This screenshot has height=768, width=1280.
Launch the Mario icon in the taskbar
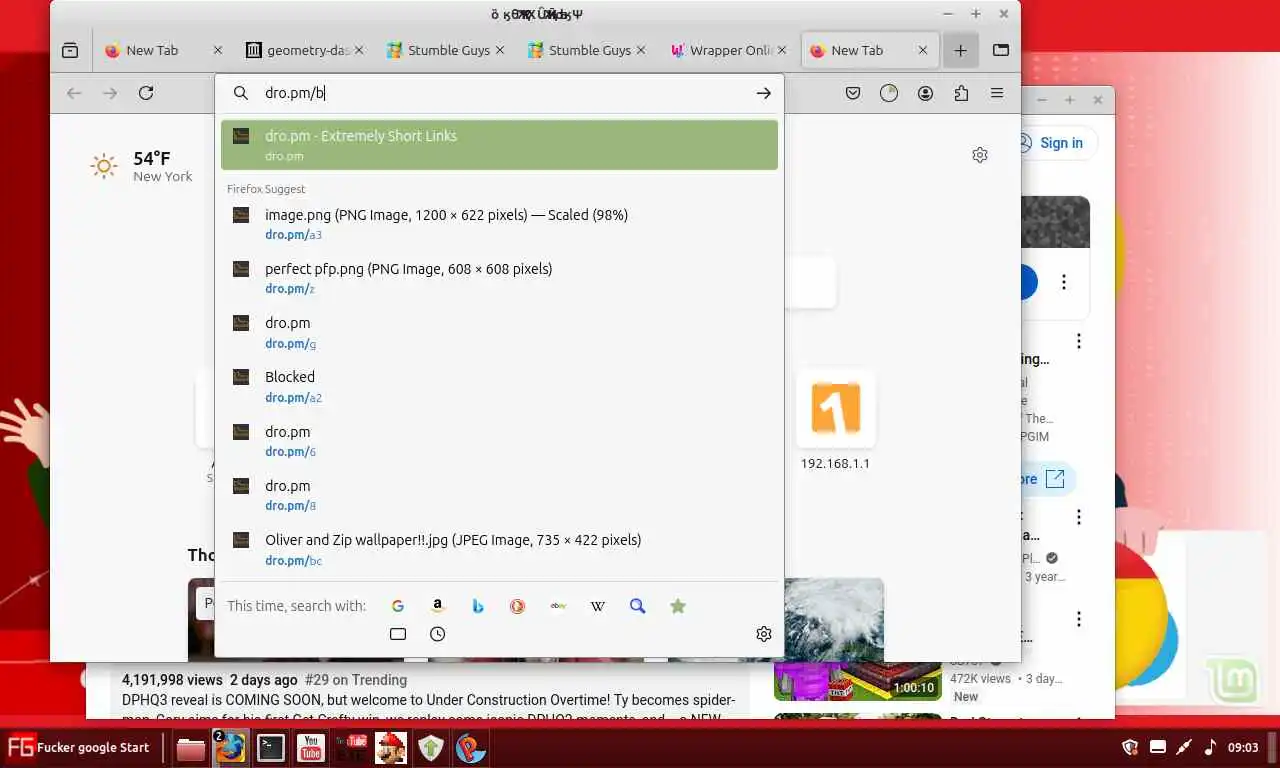tap(391, 748)
